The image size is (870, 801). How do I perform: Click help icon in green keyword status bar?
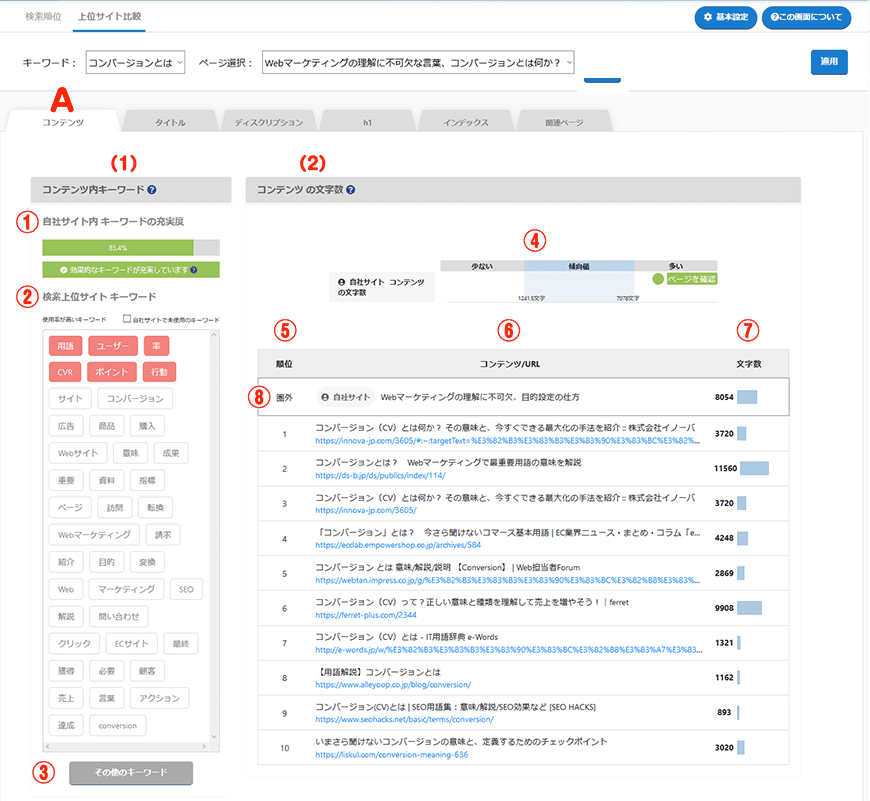(194, 269)
